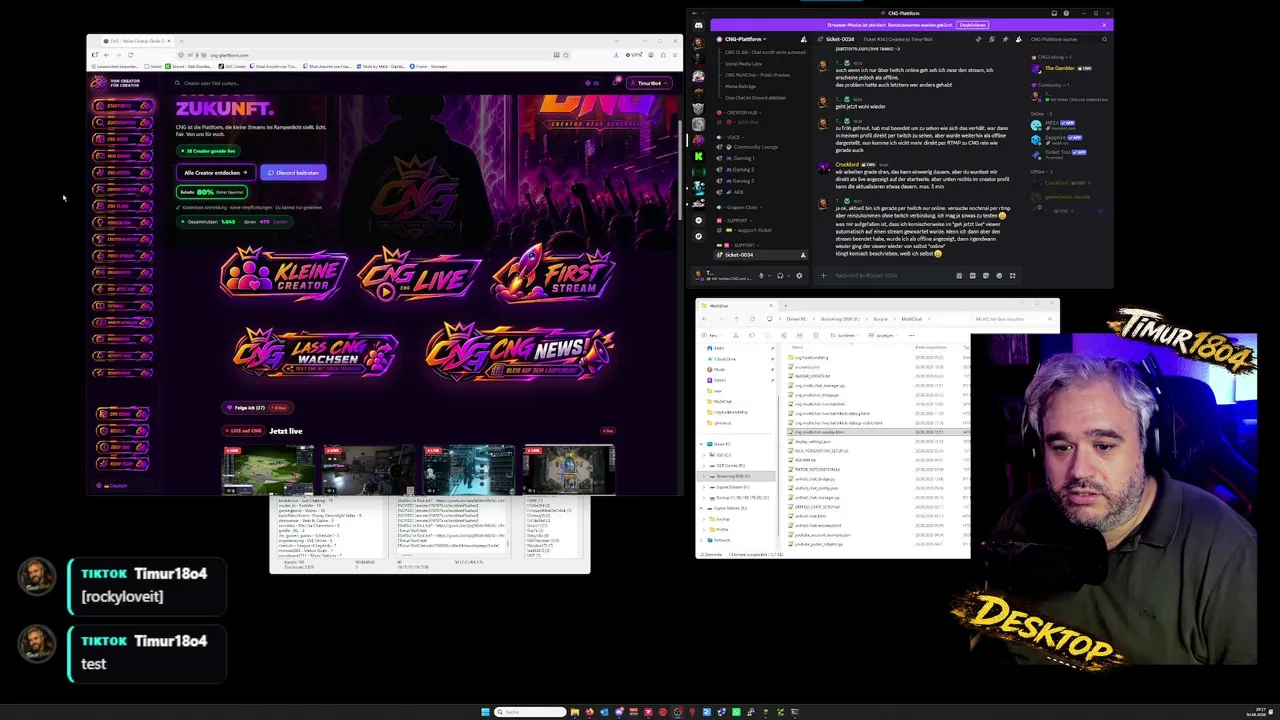
Task: Open the emoji picker in Discord message bar
Action: pyautogui.click(x=999, y=275)
